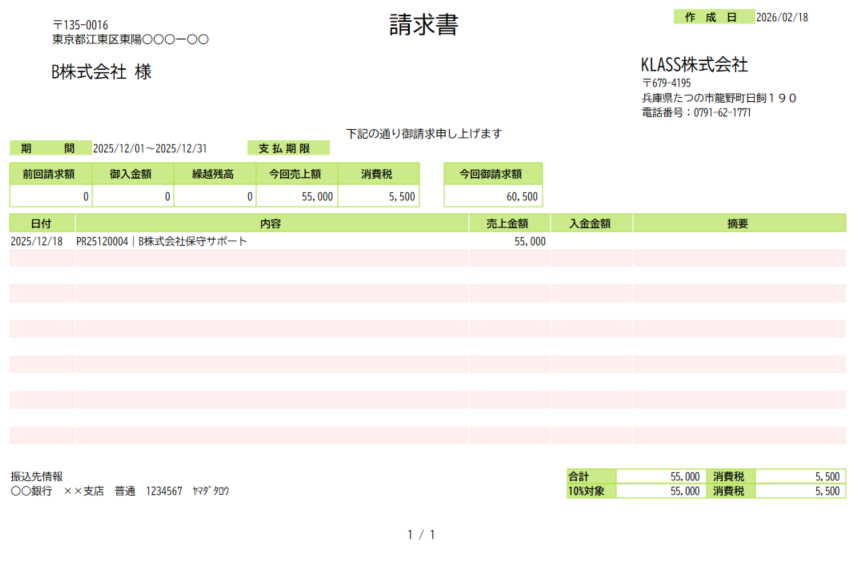
Task: Select the phone number 0791-62-1771 line
Action: (x=696, y=113)
